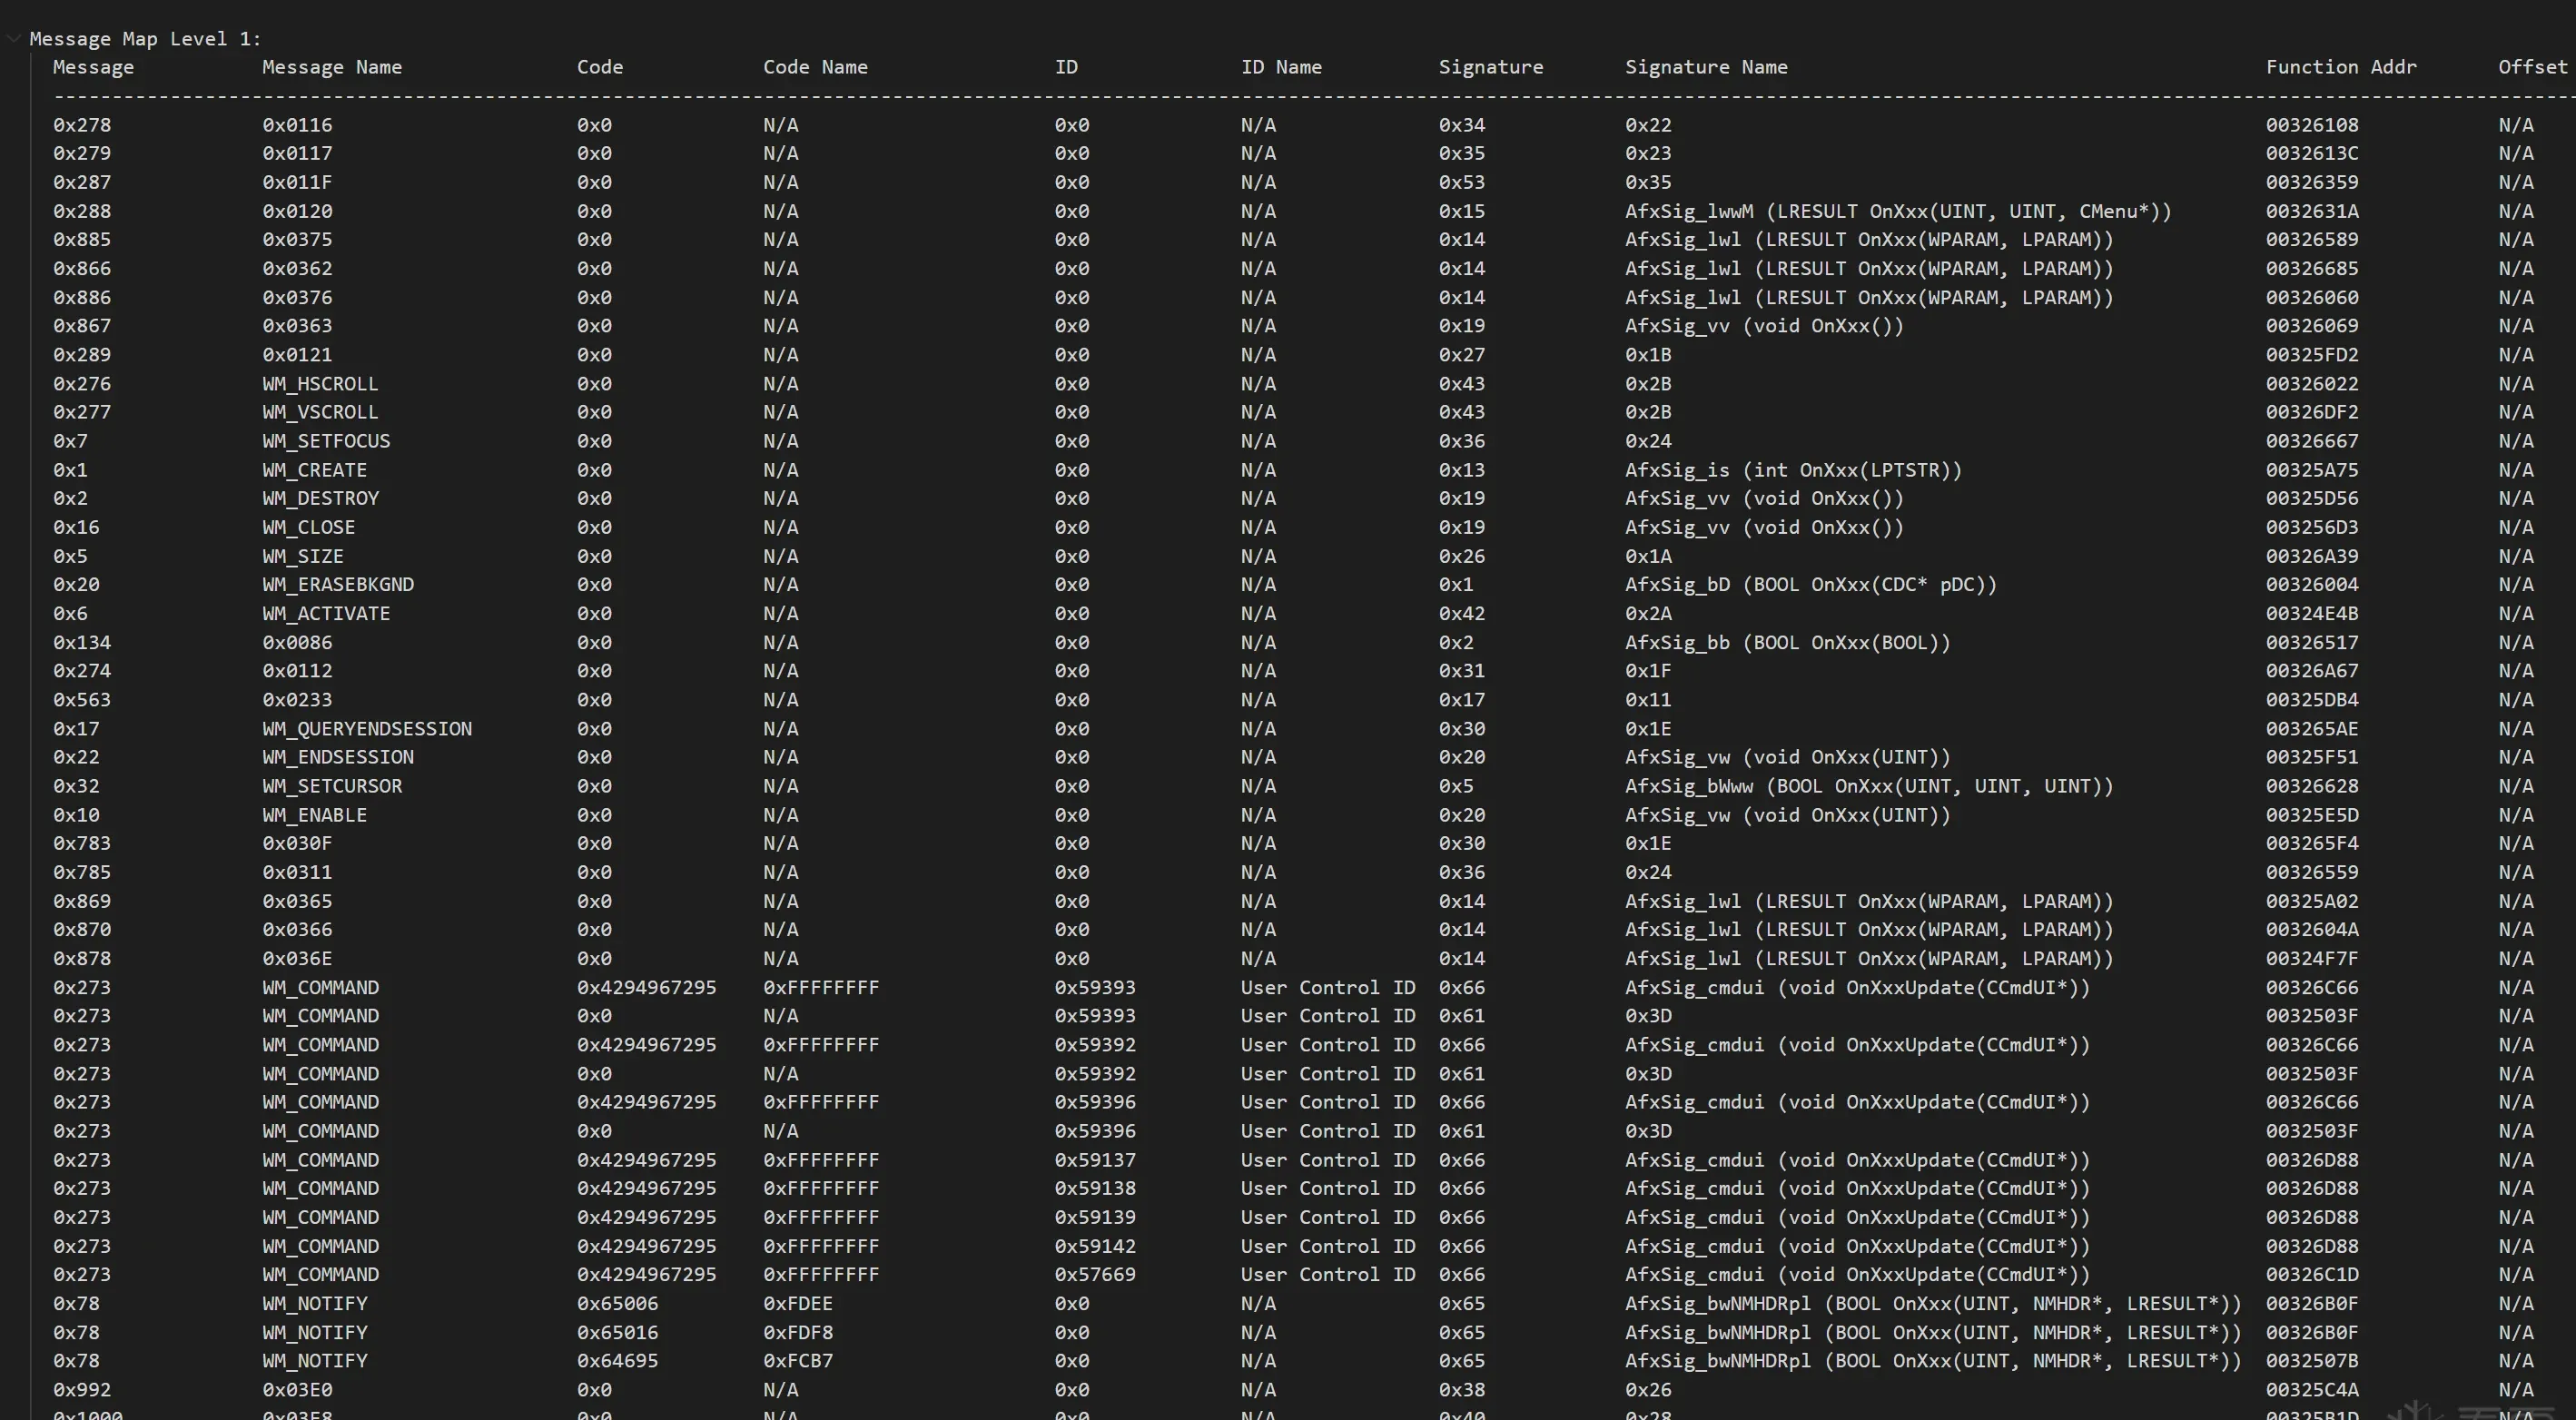Click function address 00326C1D
Image resolution: width=2576 pixels, height=1420 pixels.
[x=2312, y=1274]
